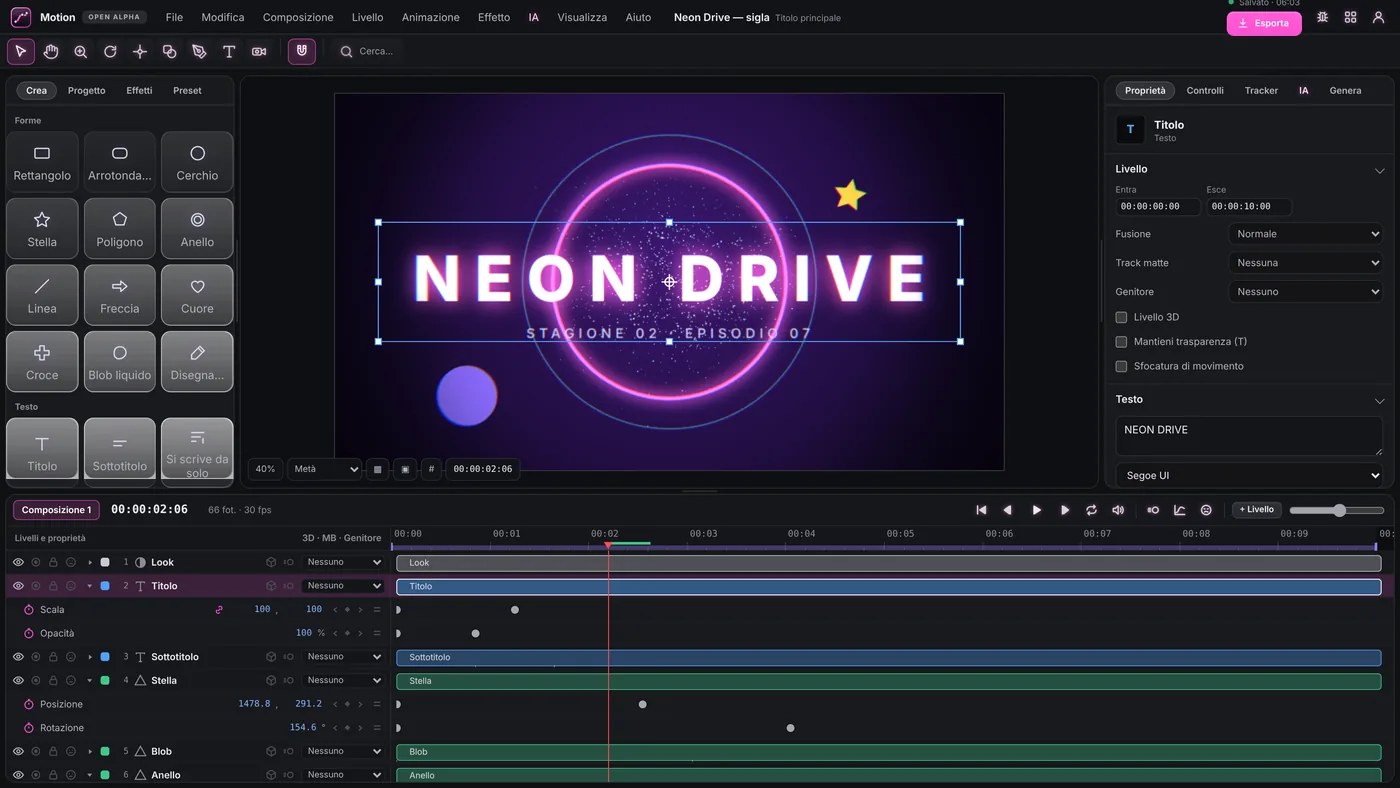1400x788 pixels.
Task: Add a Linea shape
Action: point(42,295)
